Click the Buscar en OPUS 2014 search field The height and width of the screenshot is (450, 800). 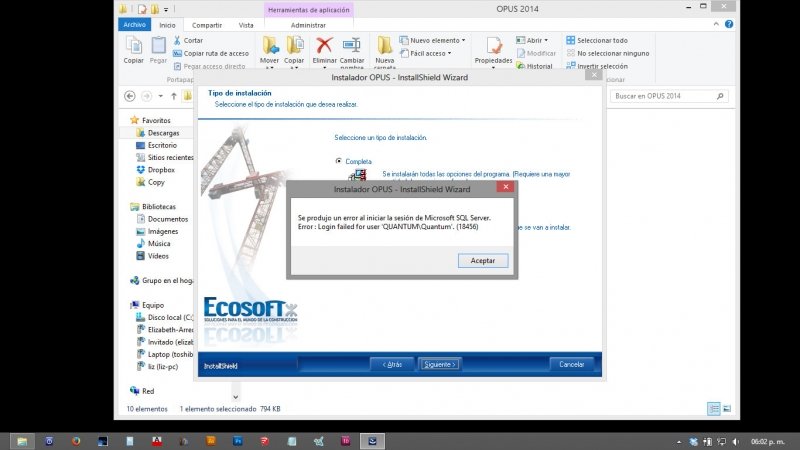[x=665, y=97]
